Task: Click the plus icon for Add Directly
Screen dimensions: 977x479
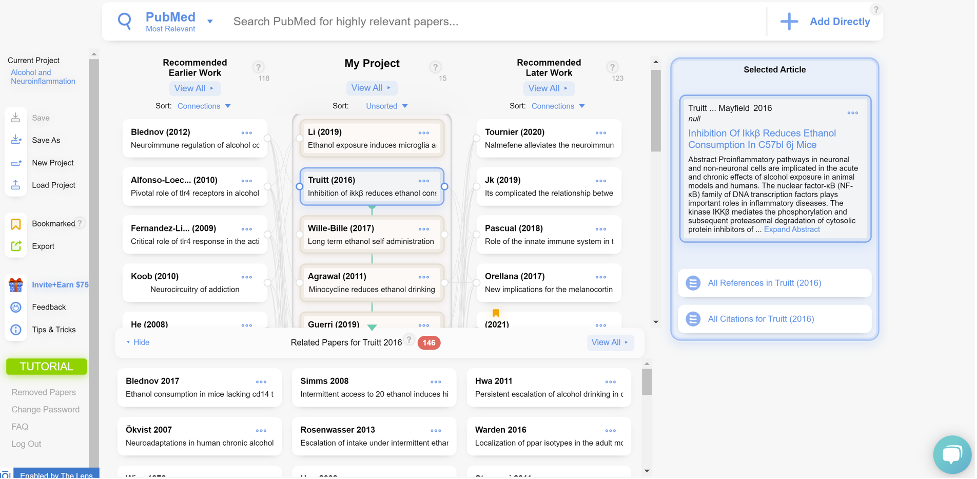Action: click(x=789, y=21)
